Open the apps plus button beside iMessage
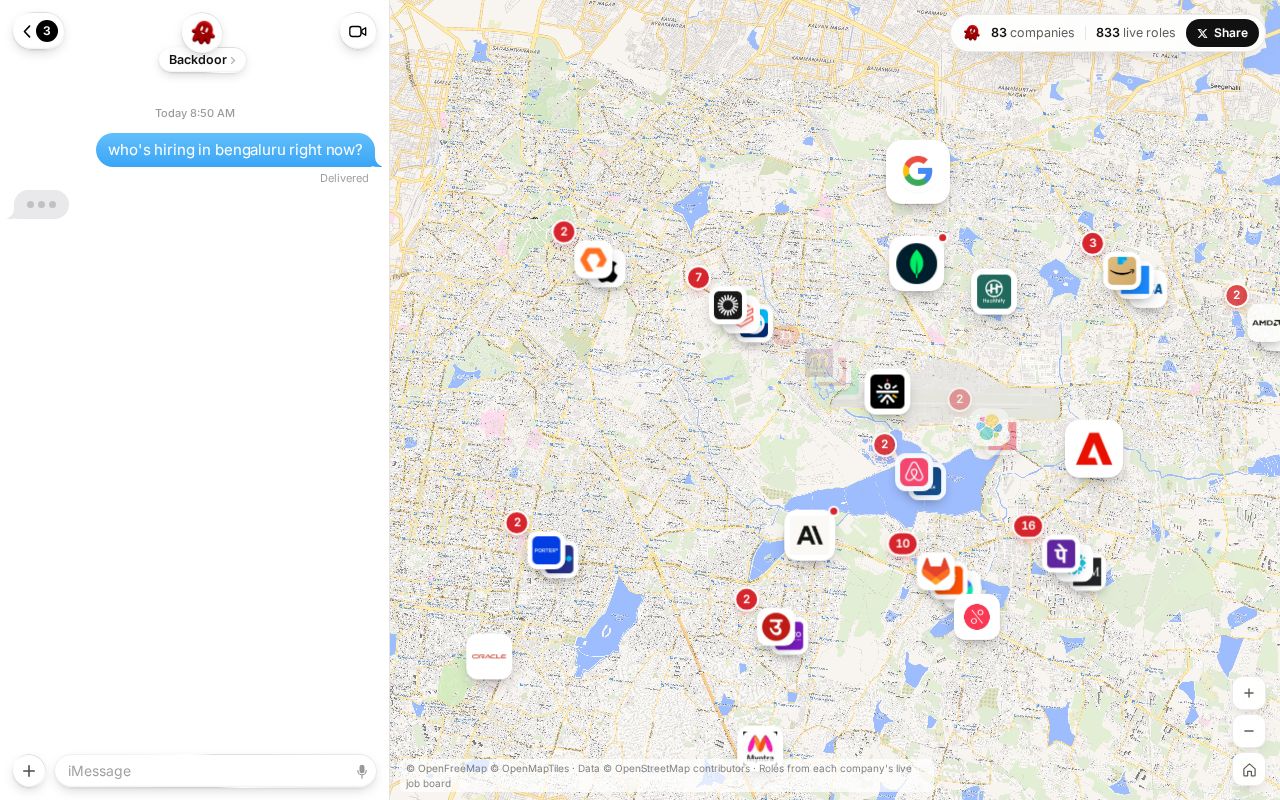The width and height of the screenshot is (1280, 800). click(29, 771)
